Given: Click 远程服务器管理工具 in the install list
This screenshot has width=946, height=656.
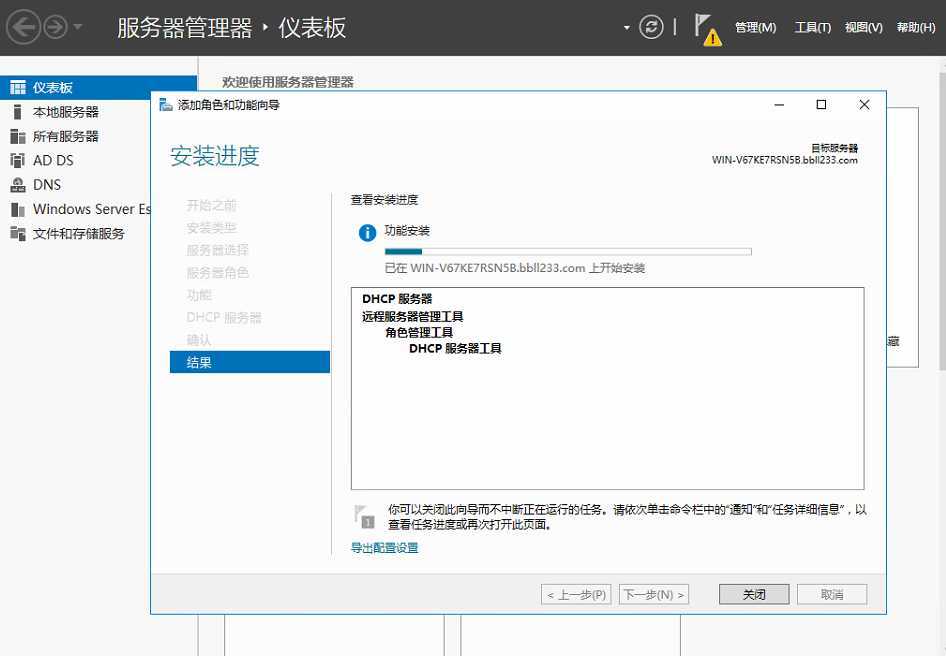Looking at the screenshot, I should (413, 316).
